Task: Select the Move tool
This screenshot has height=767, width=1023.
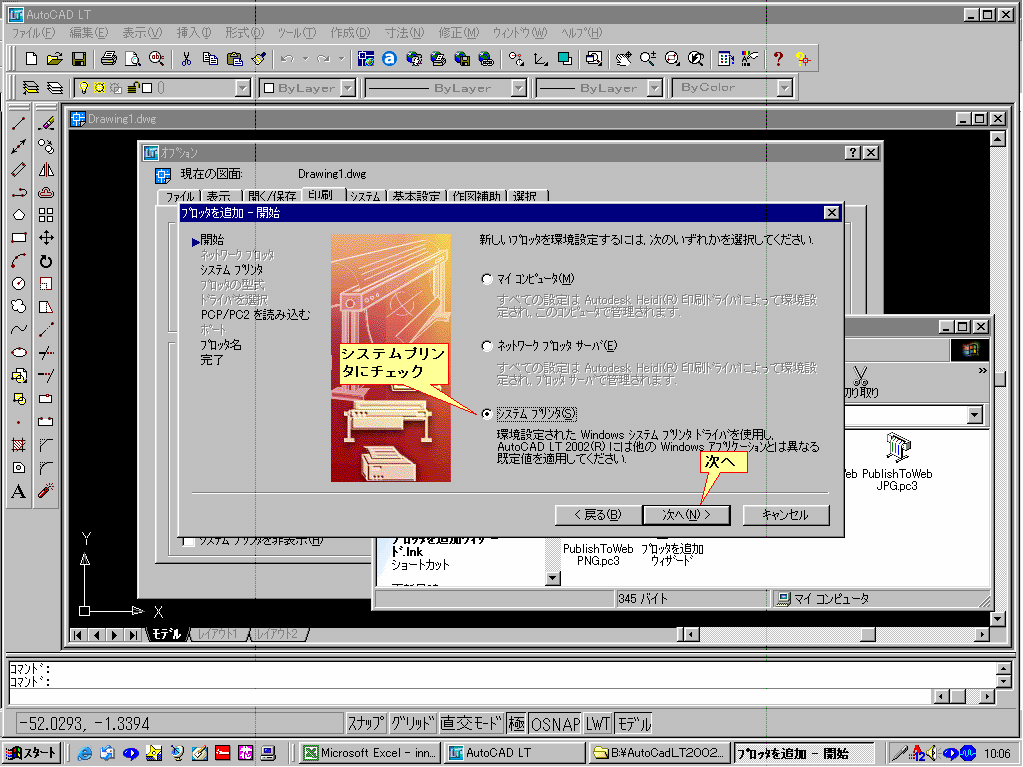Action: 46,238
